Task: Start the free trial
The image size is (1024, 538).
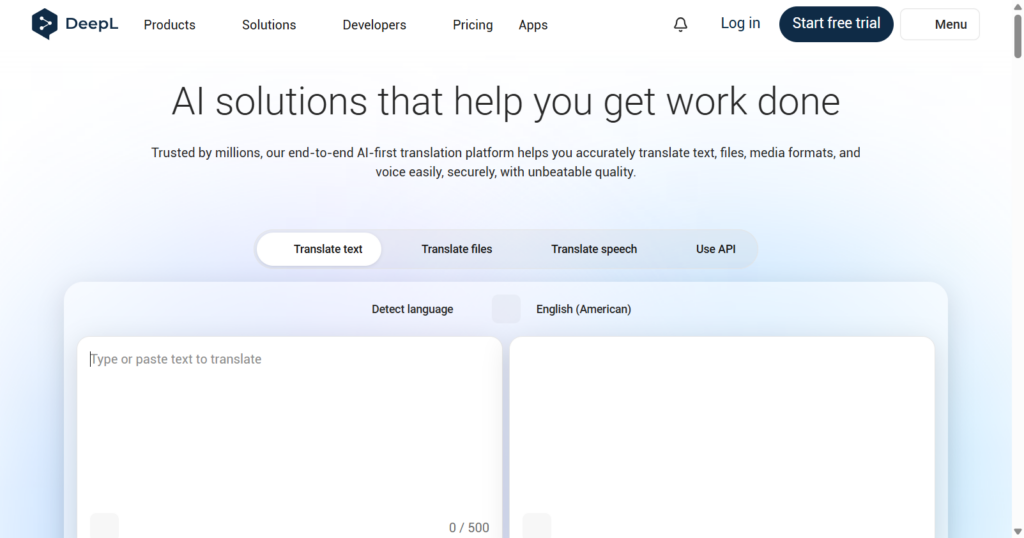Action: pos(836,24)
